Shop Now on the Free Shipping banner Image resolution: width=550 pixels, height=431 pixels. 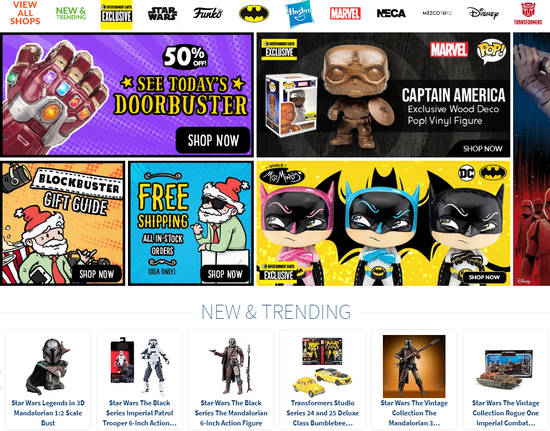point(225,274)
